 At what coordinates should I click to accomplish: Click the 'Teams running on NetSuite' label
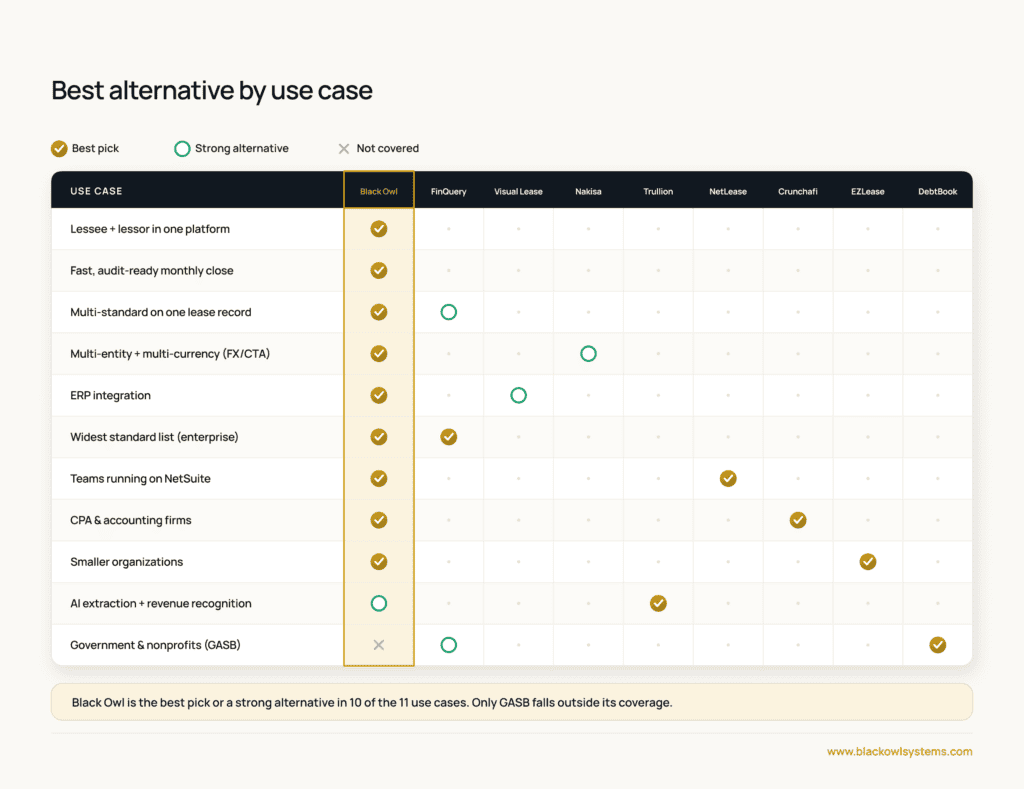point(140,479)
